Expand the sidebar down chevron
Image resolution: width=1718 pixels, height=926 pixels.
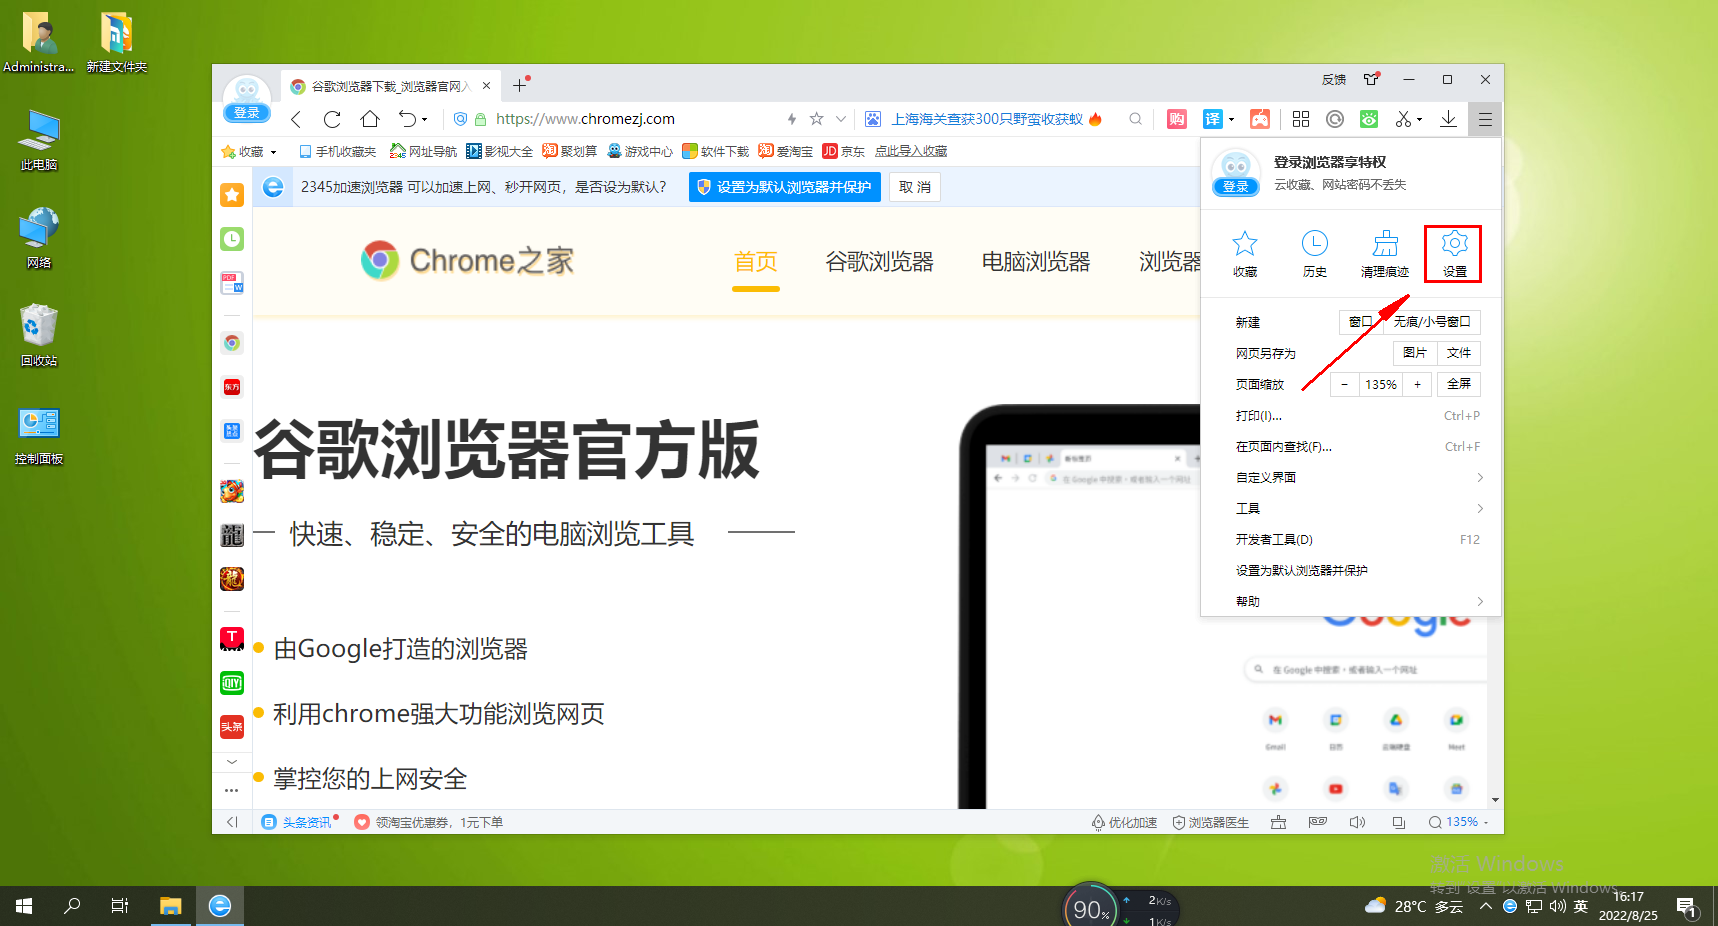click(x=232, y=762)
